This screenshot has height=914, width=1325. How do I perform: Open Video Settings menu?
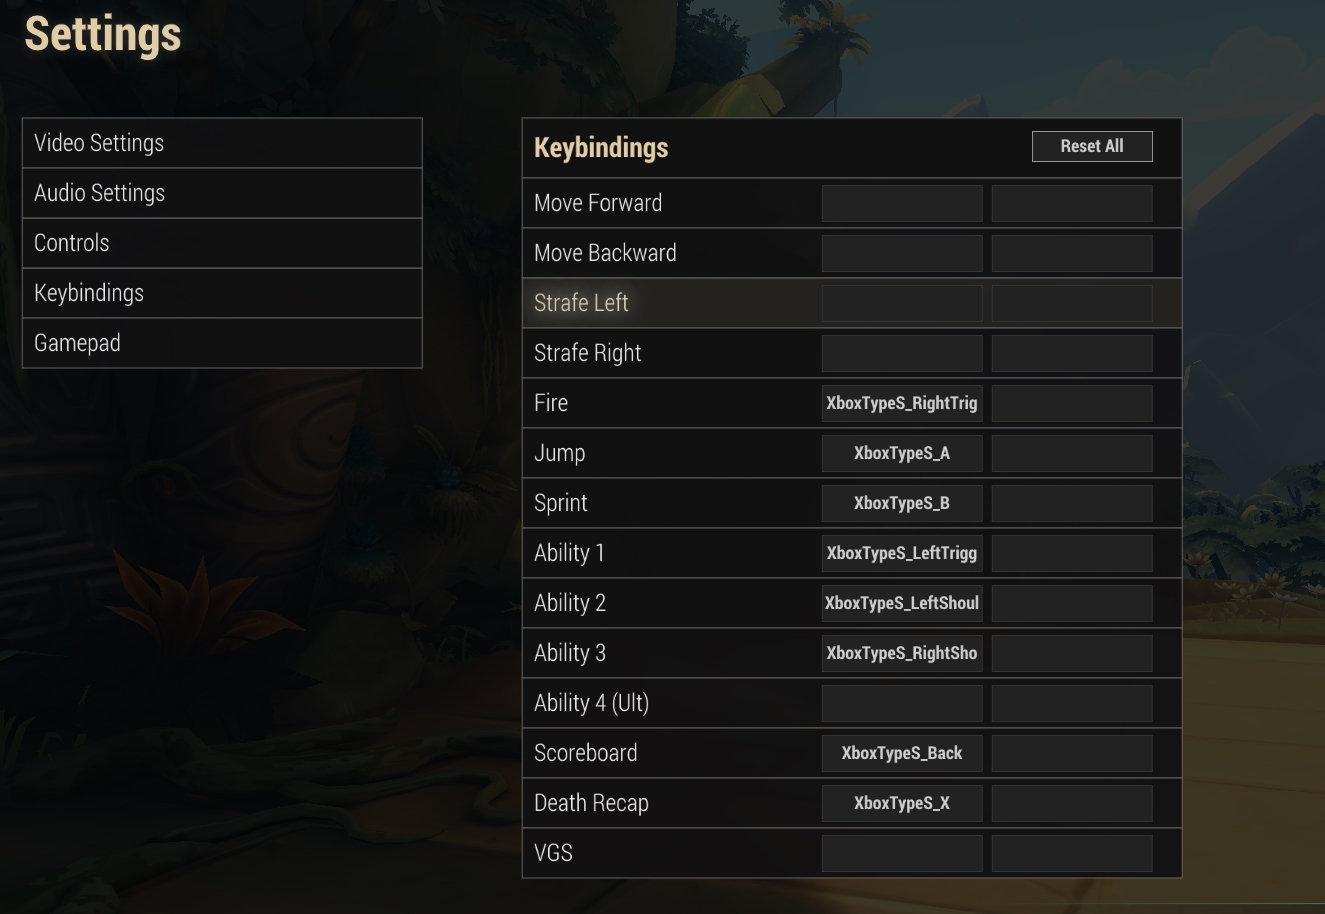[x=222, y=143]
